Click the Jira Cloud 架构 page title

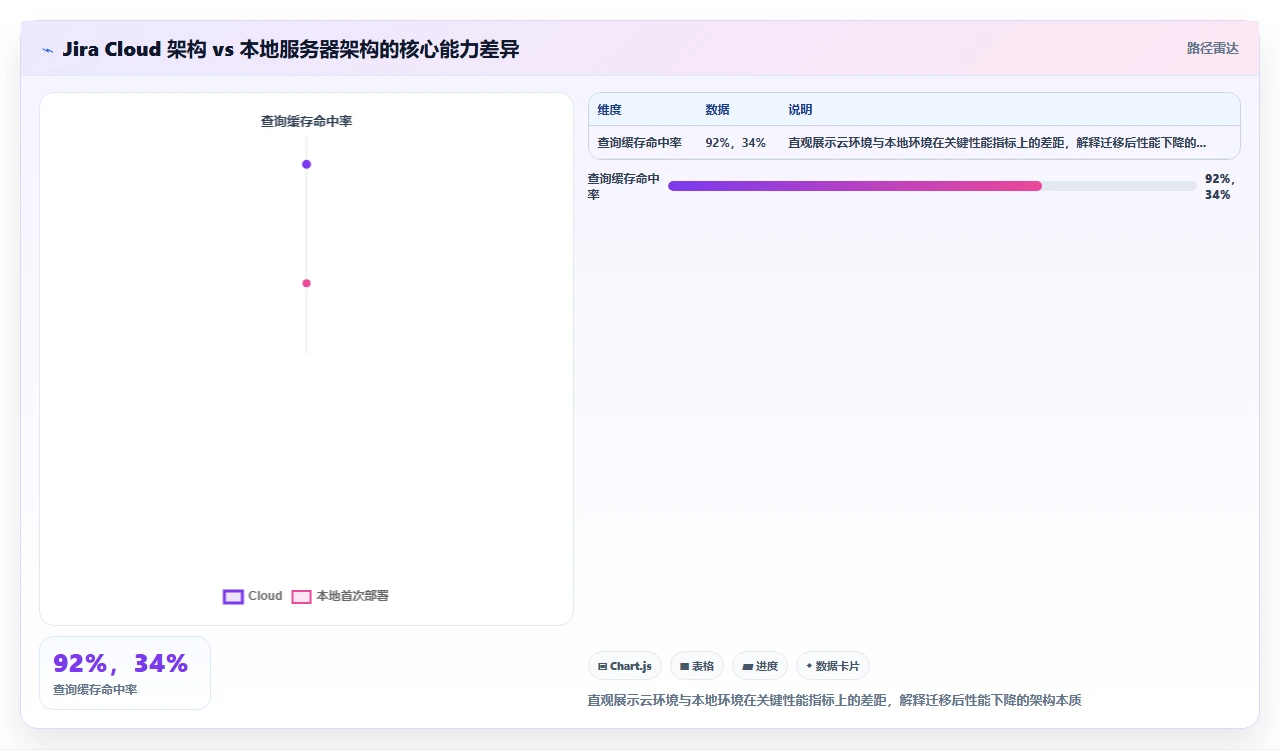[290, 49]
